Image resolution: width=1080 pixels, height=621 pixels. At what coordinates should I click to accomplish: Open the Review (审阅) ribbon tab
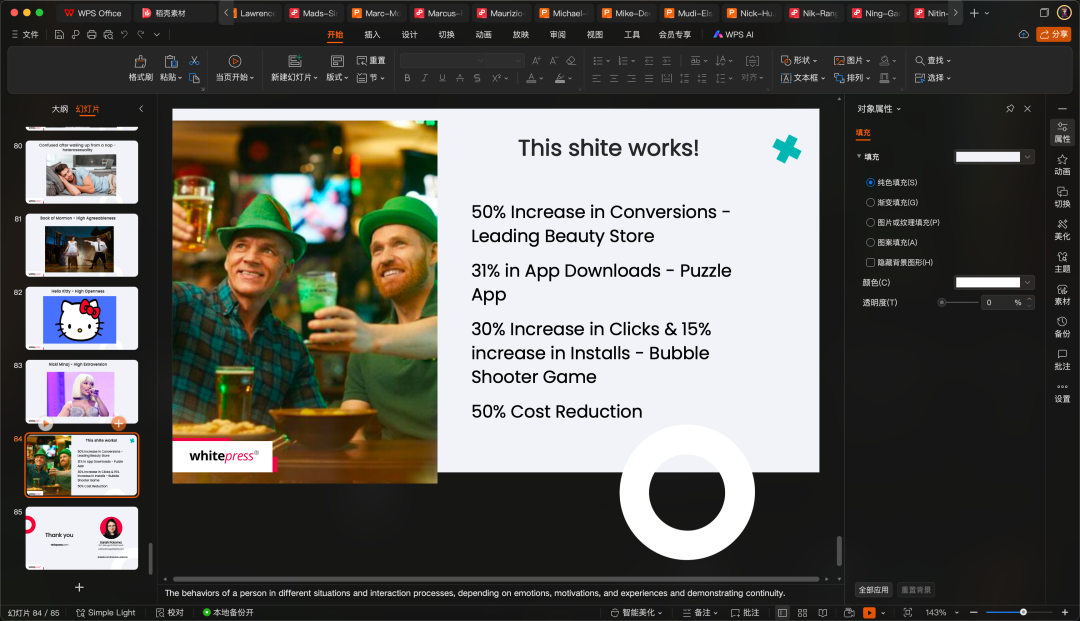point(558,34)
